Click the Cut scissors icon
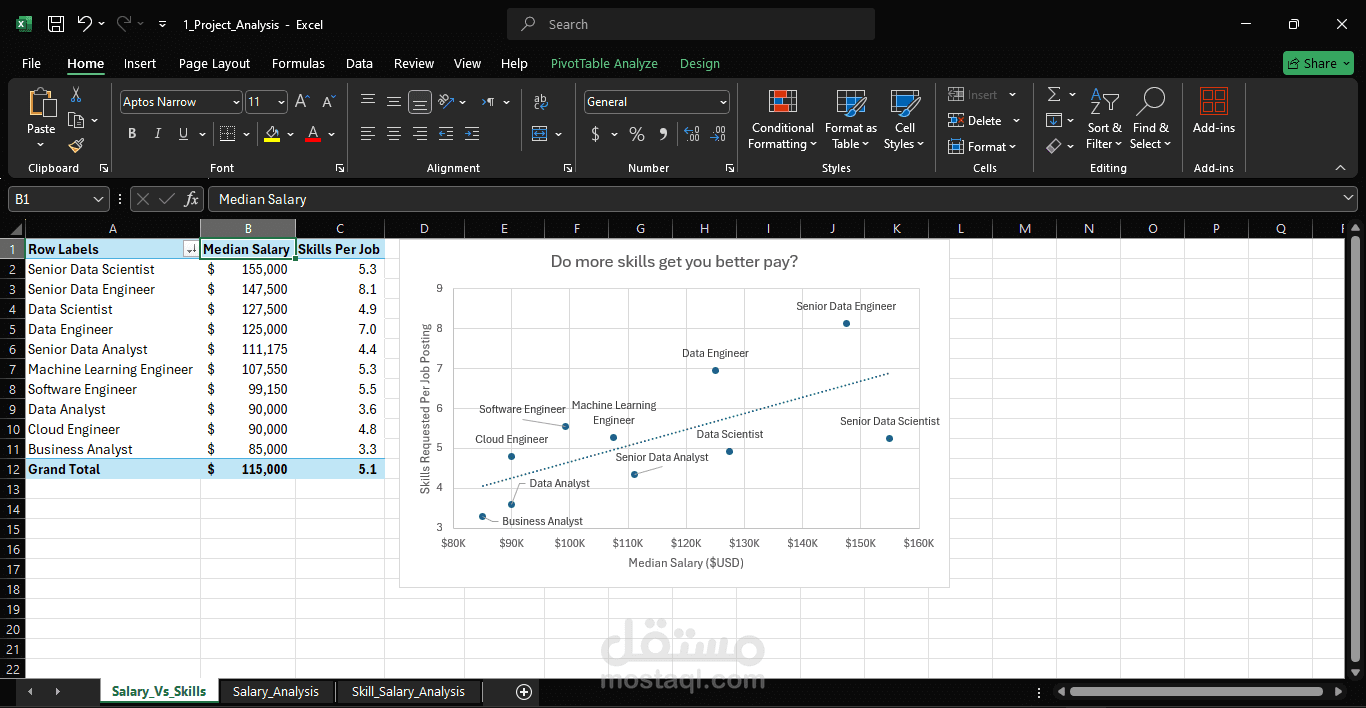Image resolution: width=1366 pixels, height=708 pixels. pyautogui.click(x=76, y=95)
